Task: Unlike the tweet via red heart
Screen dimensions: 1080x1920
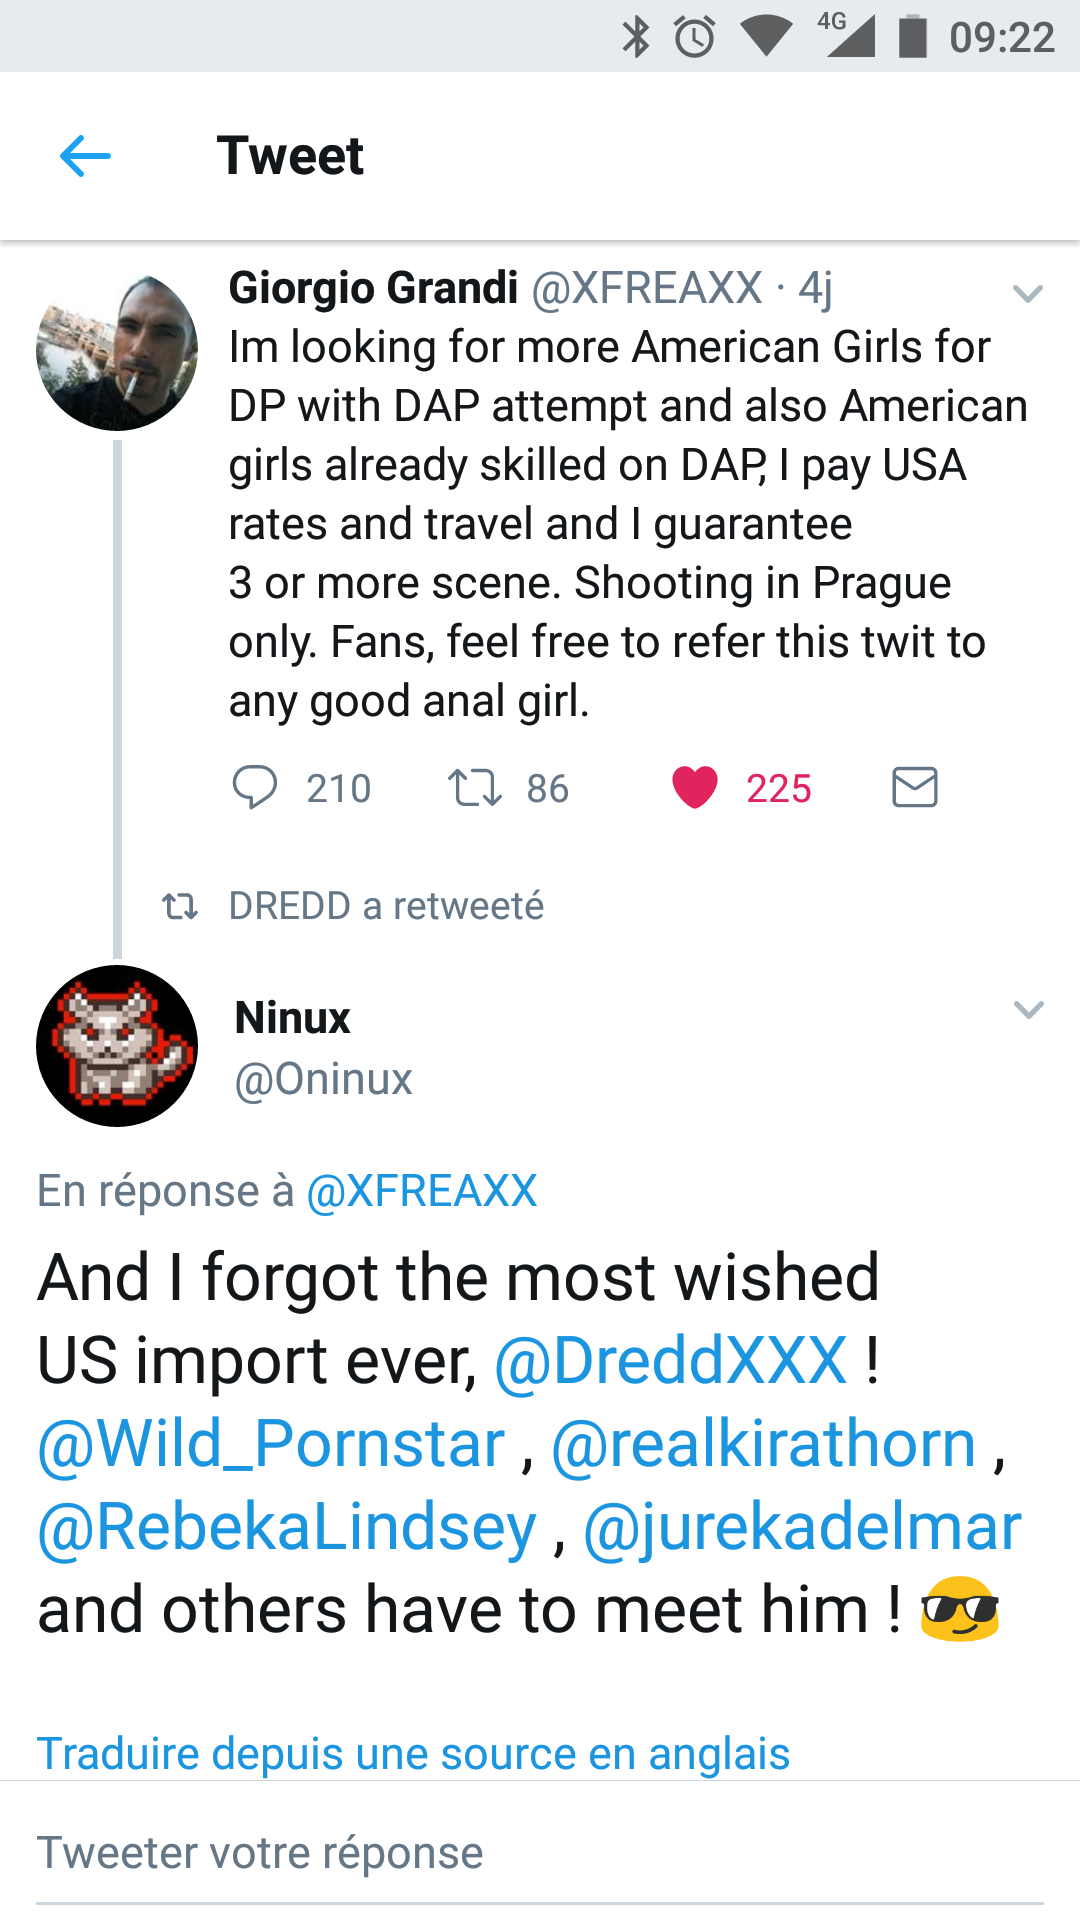Action: click(x=695, y=788)
